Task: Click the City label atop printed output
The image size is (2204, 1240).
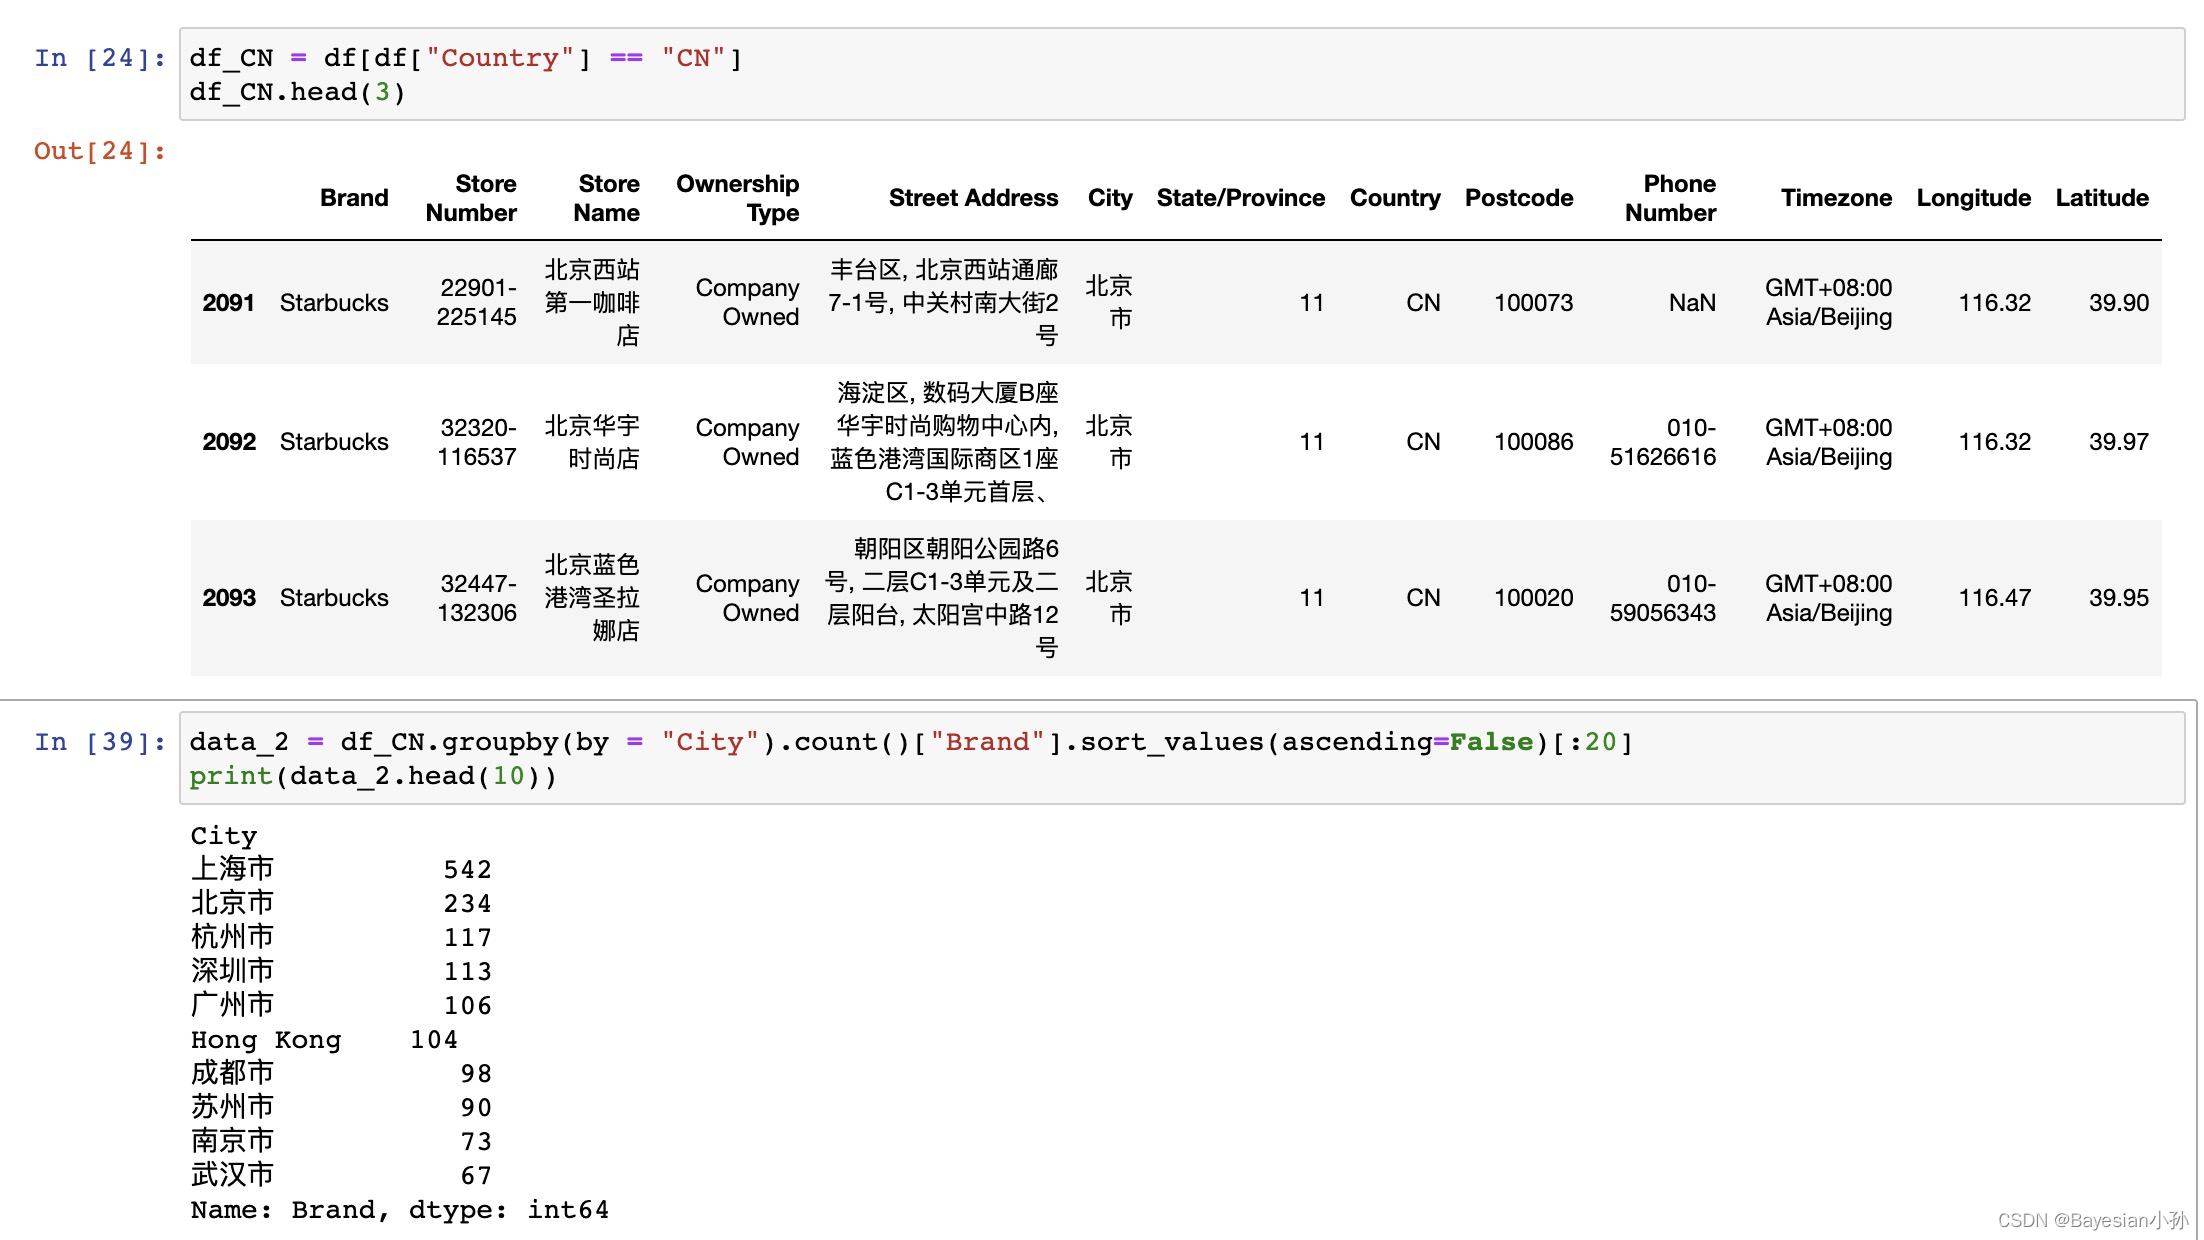Action: click(224, 835)
